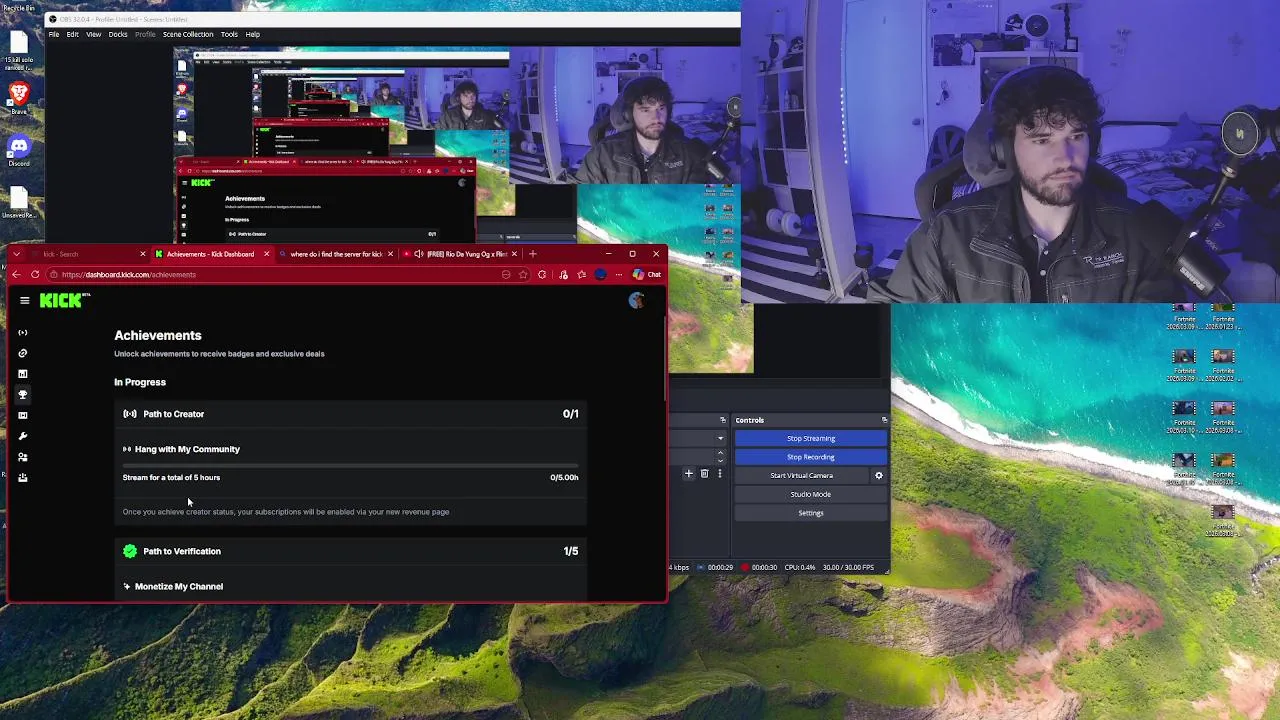
Task: Bookmark the page with the star icon
Action: 523,274
